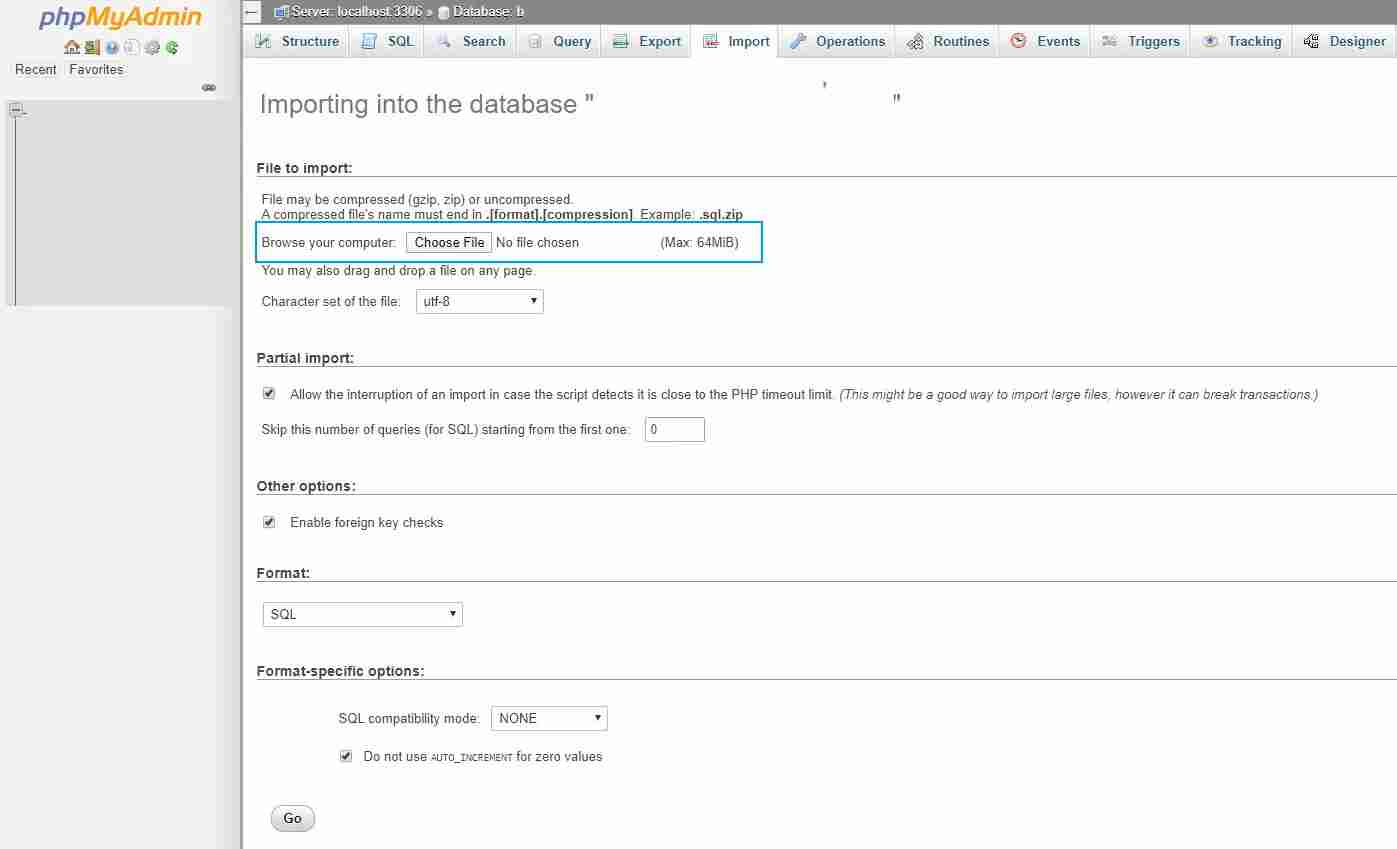View the Triggers tab
1397x849 pixels.
click(1141, 41)
